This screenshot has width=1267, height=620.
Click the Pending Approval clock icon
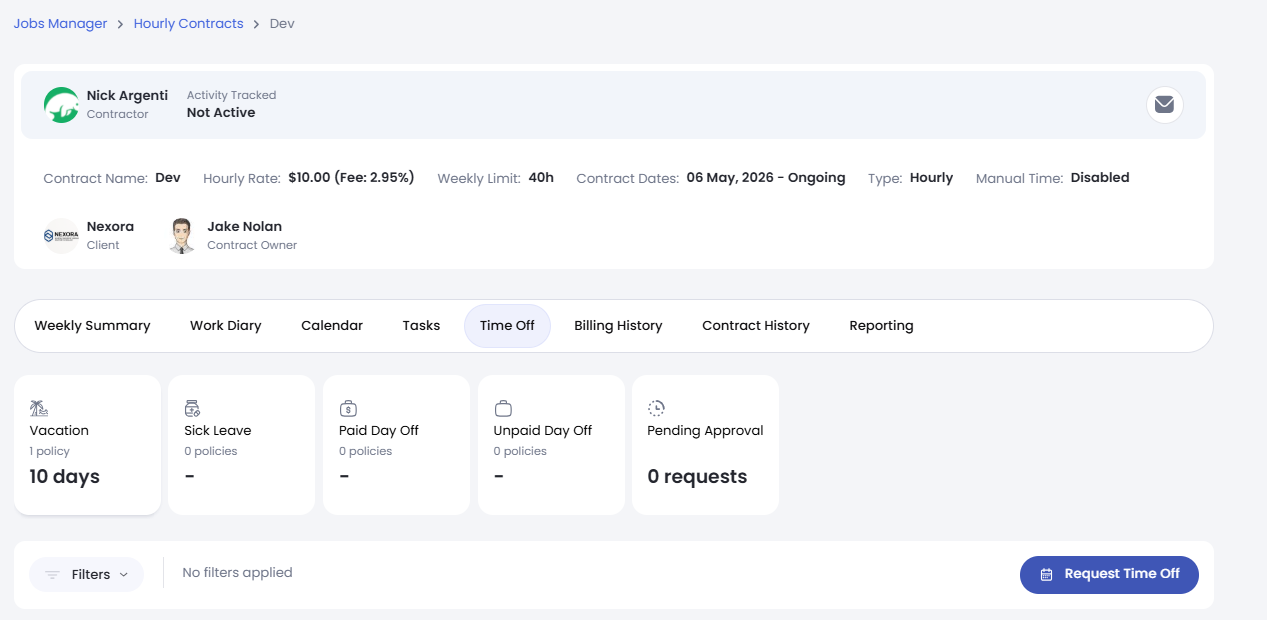click(x=657, y=408)
